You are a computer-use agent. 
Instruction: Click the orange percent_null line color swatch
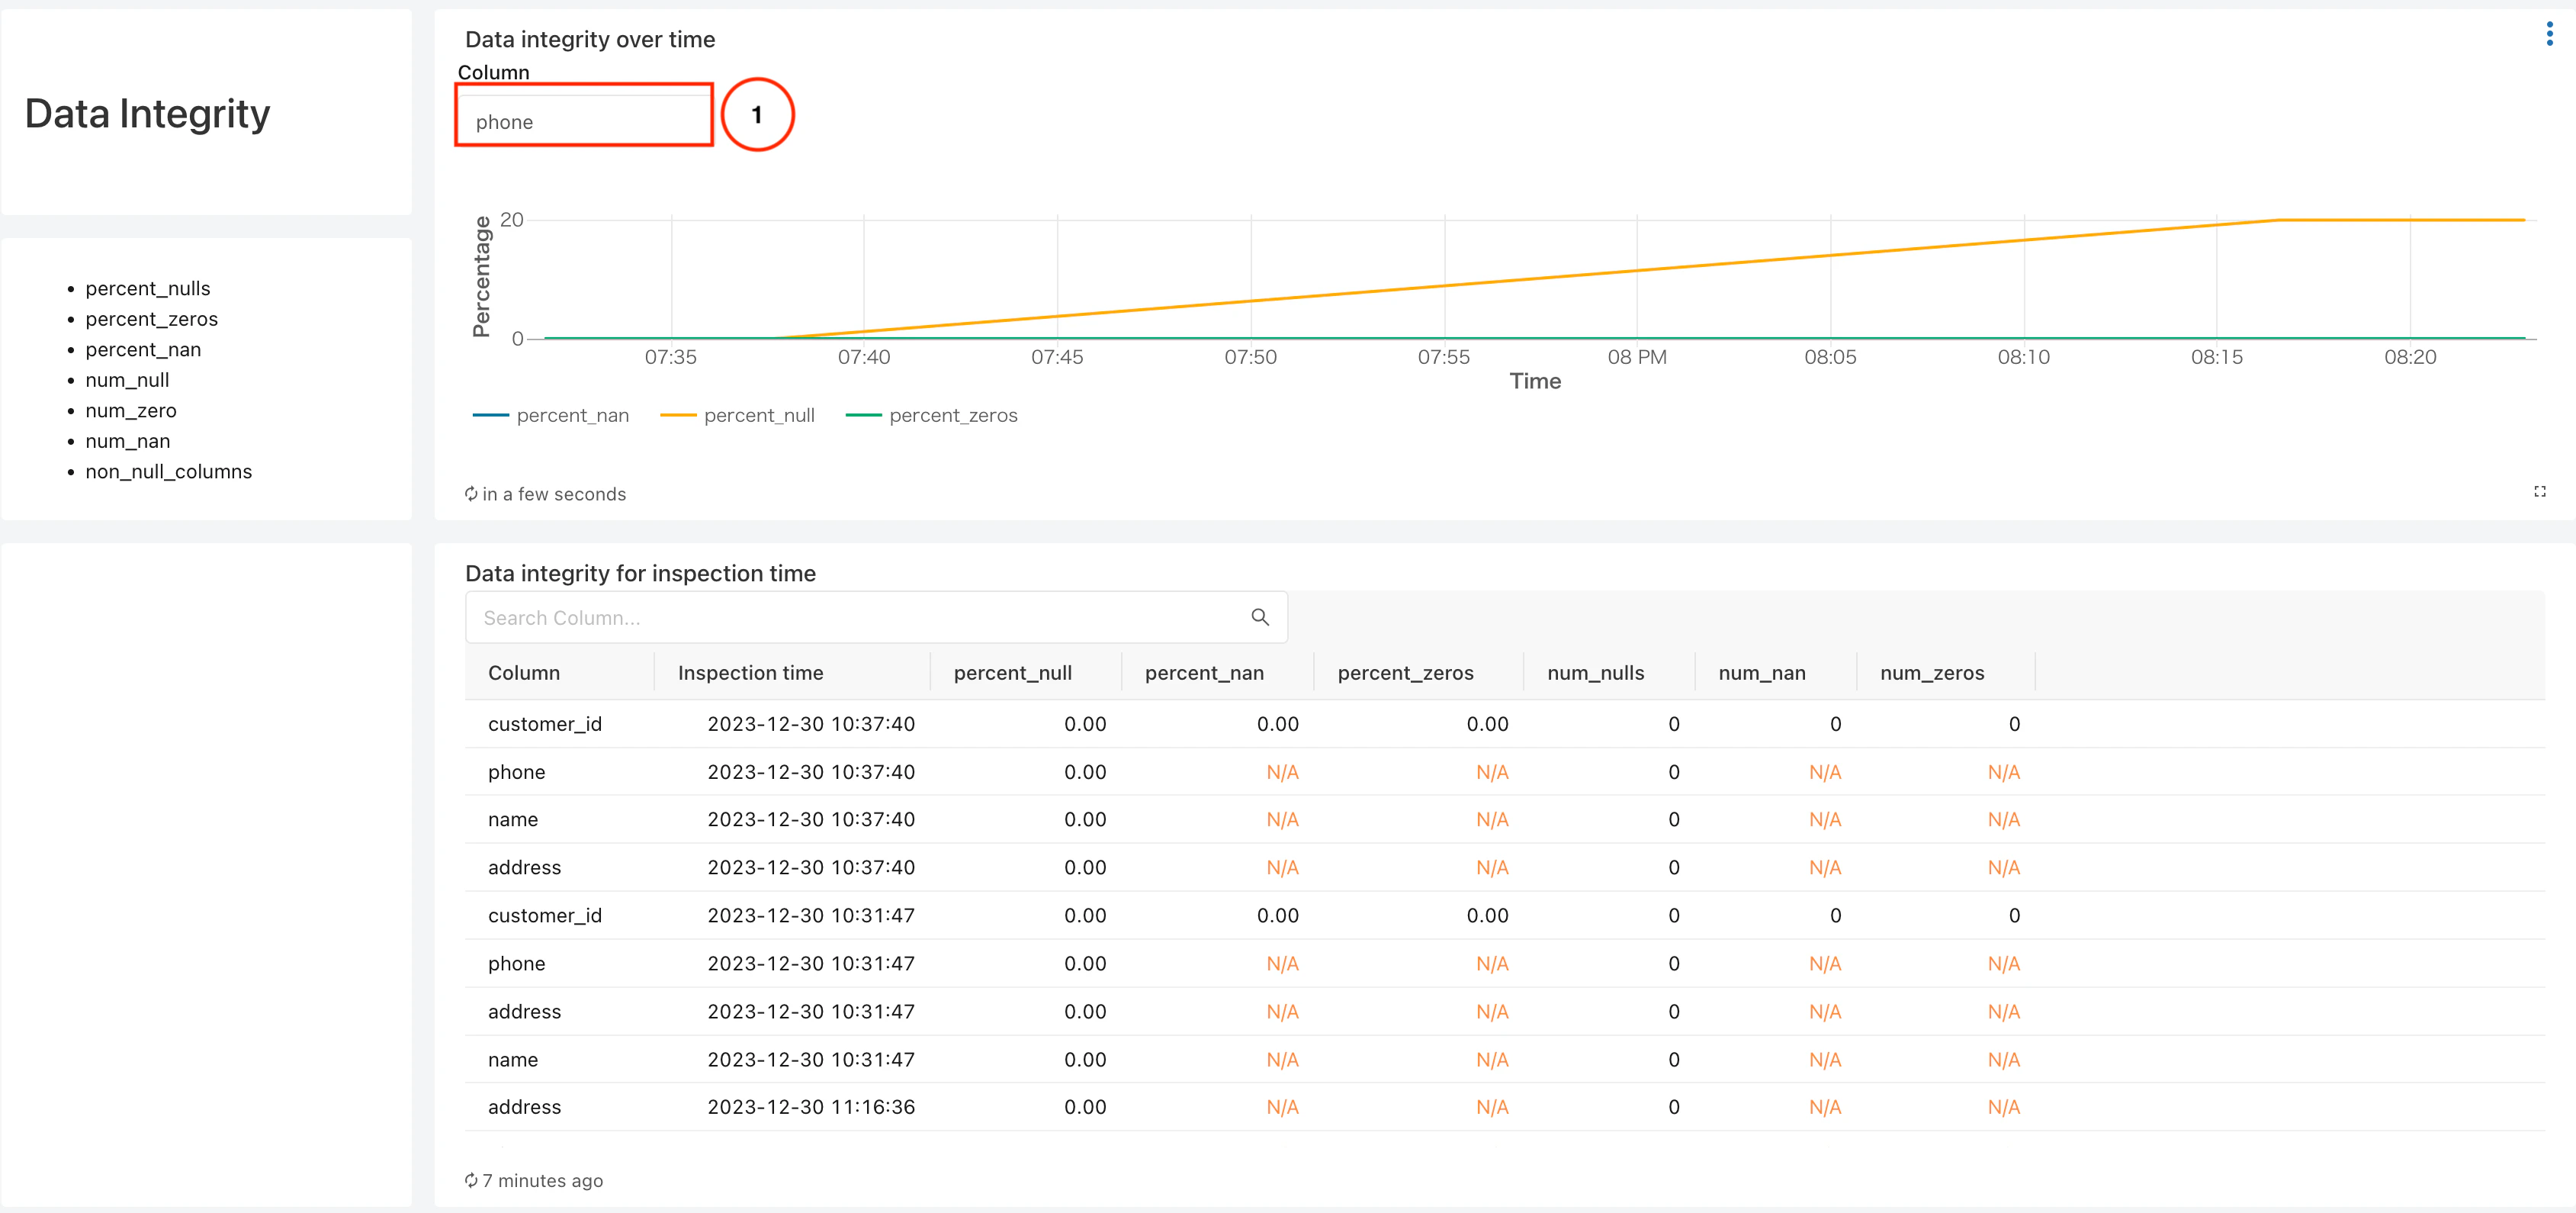click(x=678, y=415)
